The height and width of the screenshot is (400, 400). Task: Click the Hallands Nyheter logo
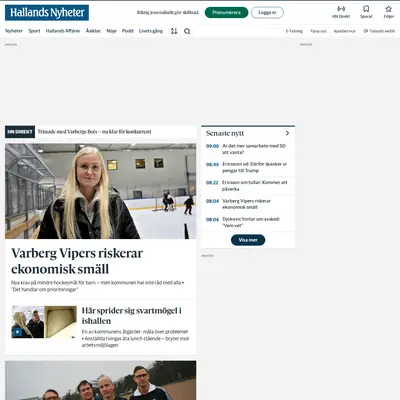point(47,13)
